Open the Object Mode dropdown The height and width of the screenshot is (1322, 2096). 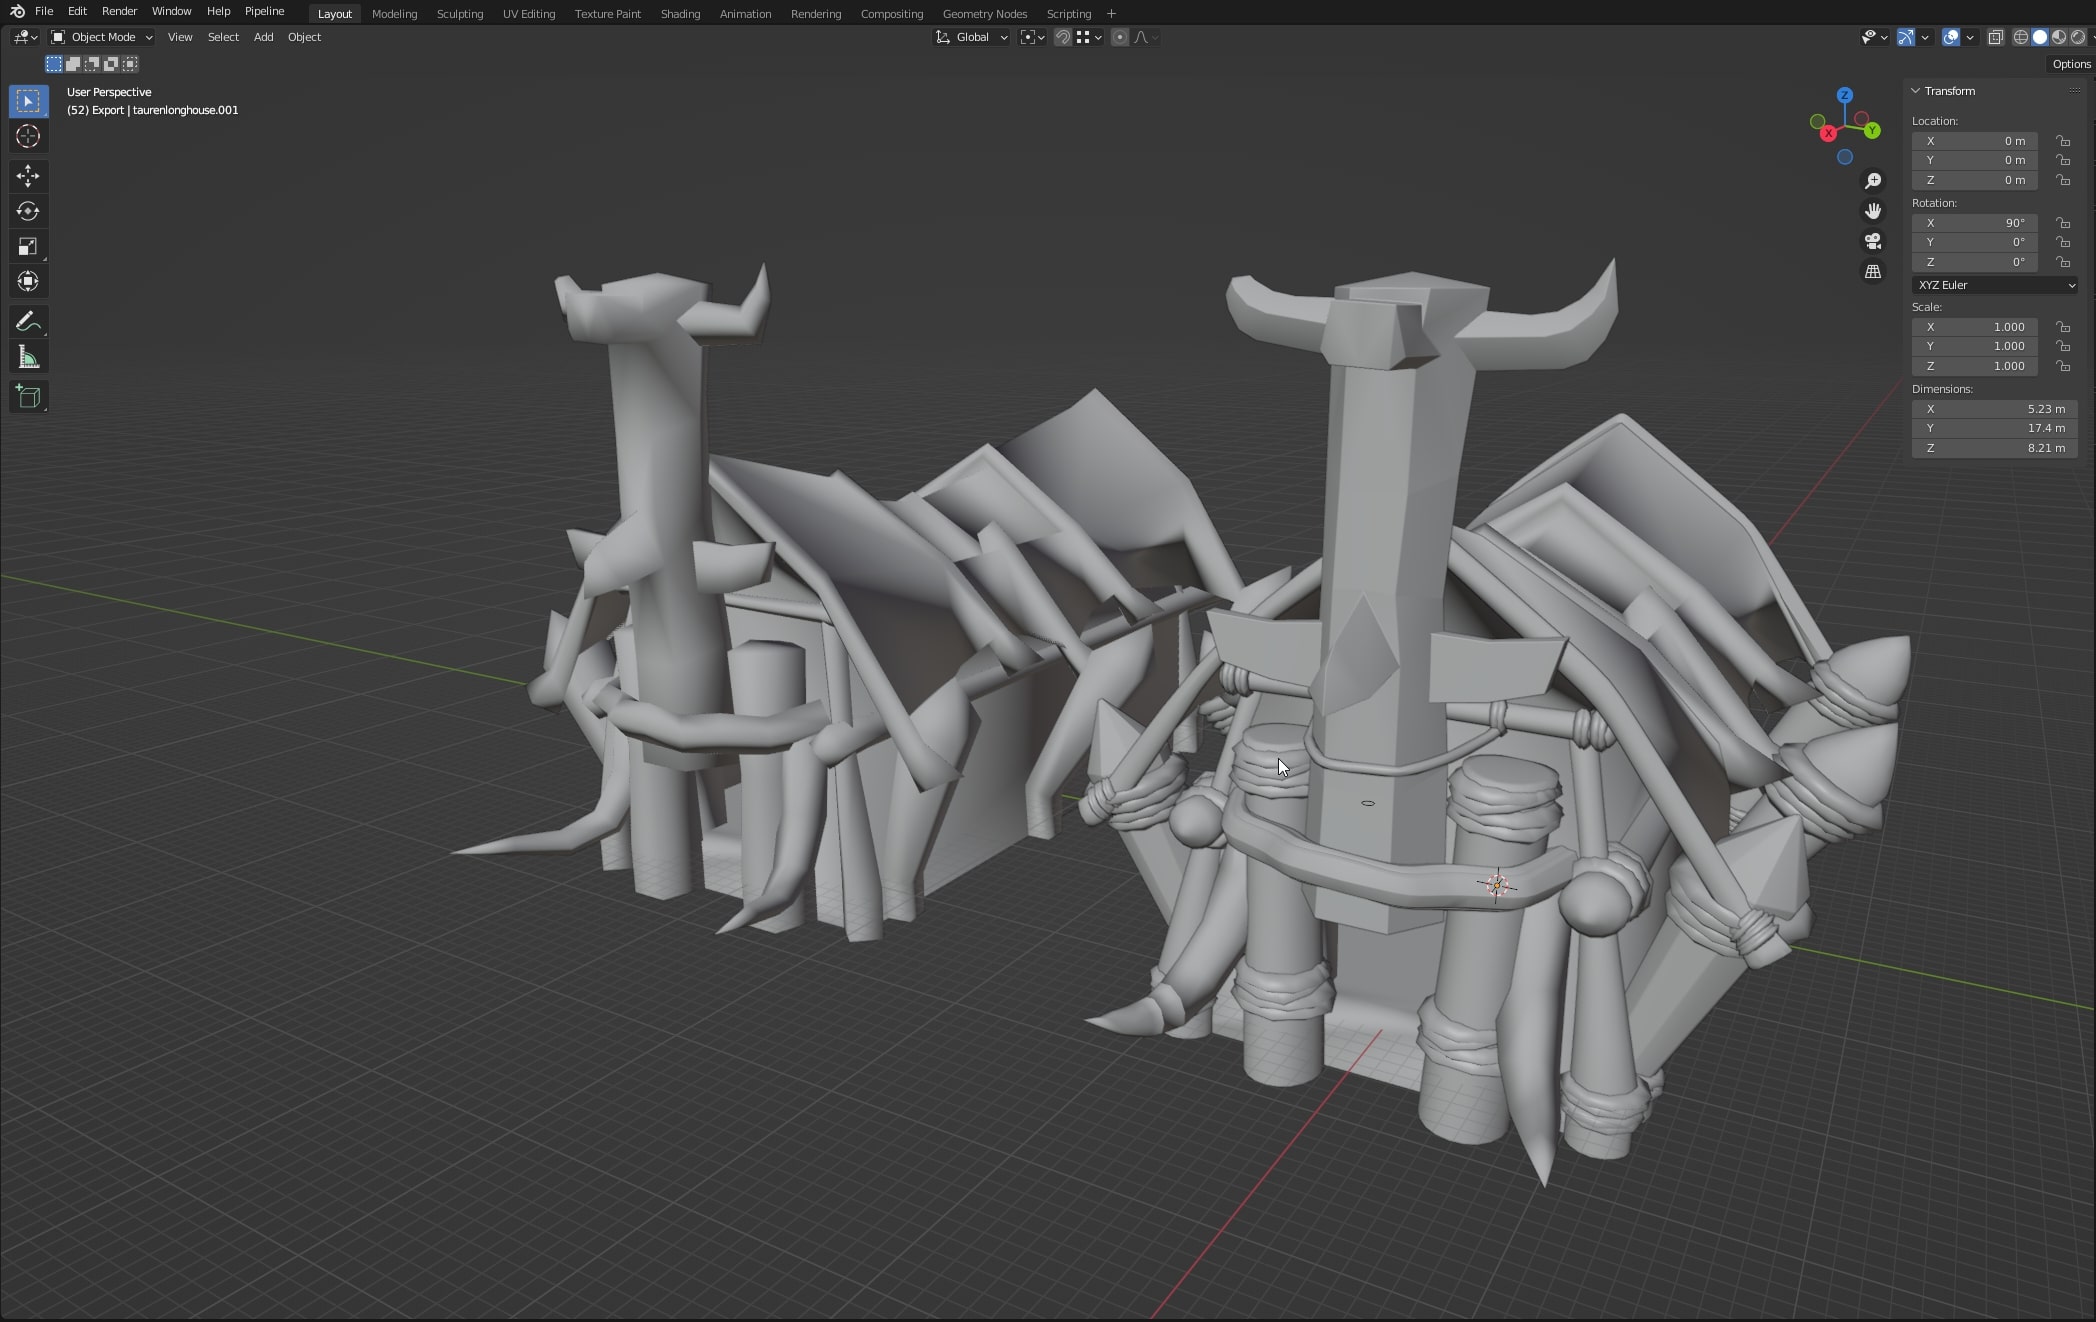(x=102, y=37)
